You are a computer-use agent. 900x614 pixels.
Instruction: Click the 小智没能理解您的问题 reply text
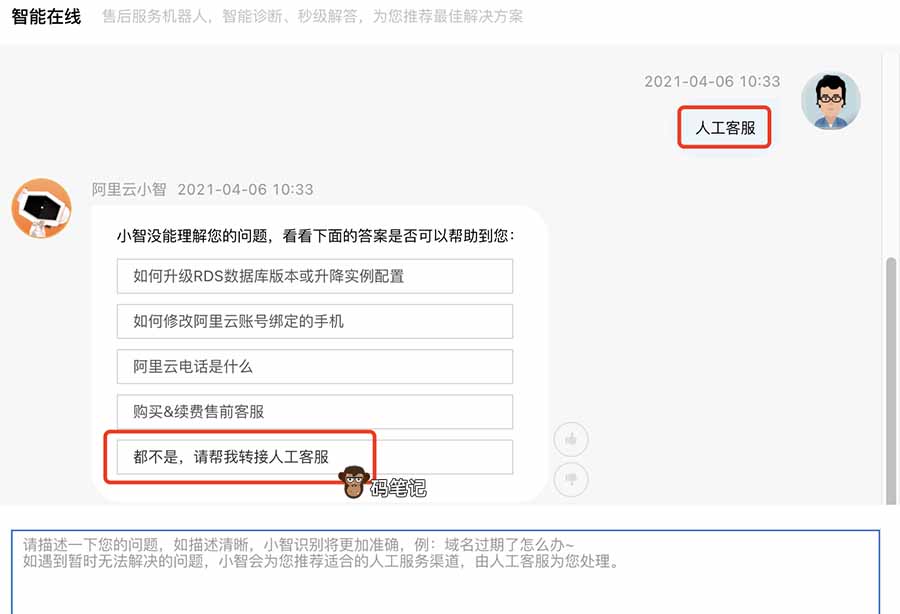point(316,237)
